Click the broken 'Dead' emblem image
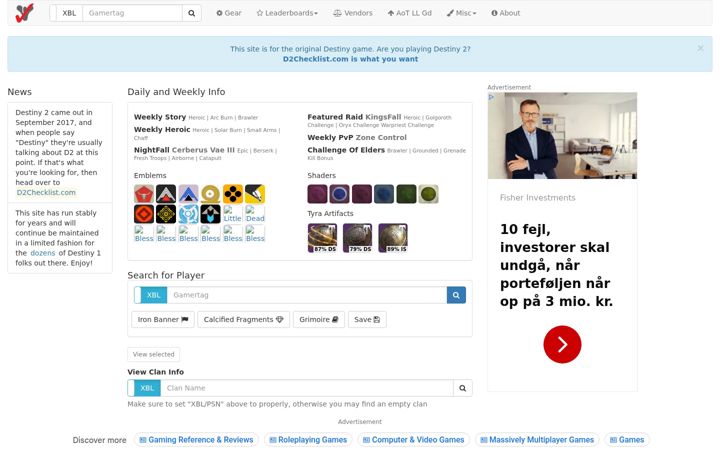 (255, 214)
